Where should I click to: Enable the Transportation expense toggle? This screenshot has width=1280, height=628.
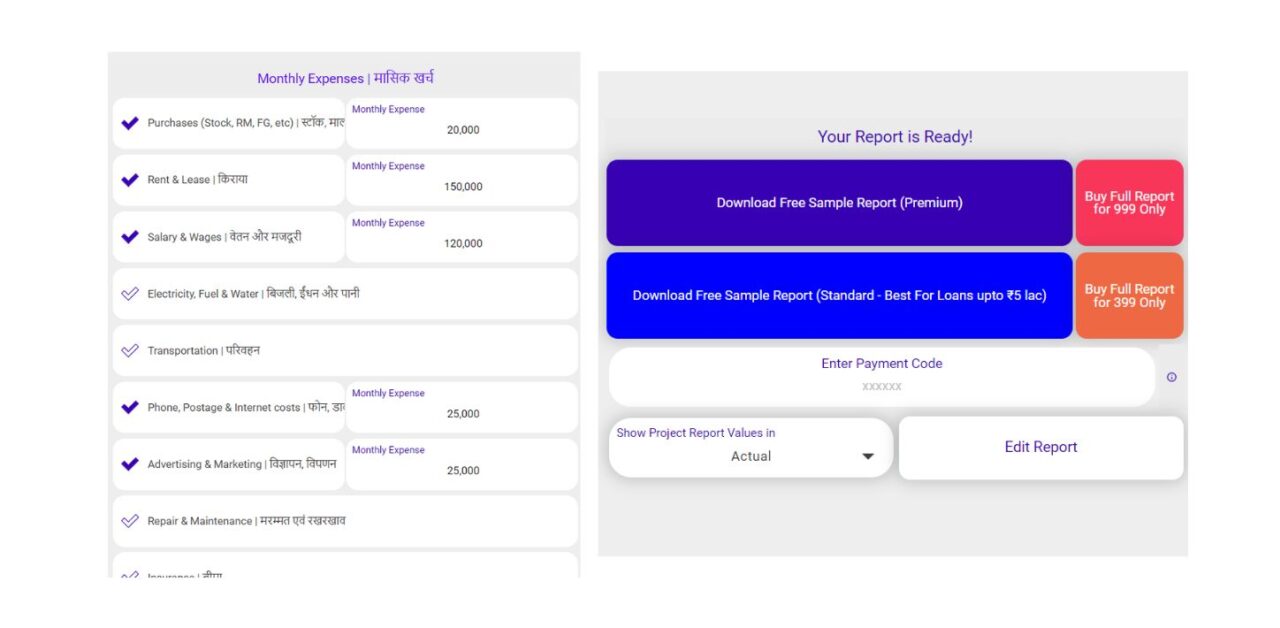coord(129,350)
